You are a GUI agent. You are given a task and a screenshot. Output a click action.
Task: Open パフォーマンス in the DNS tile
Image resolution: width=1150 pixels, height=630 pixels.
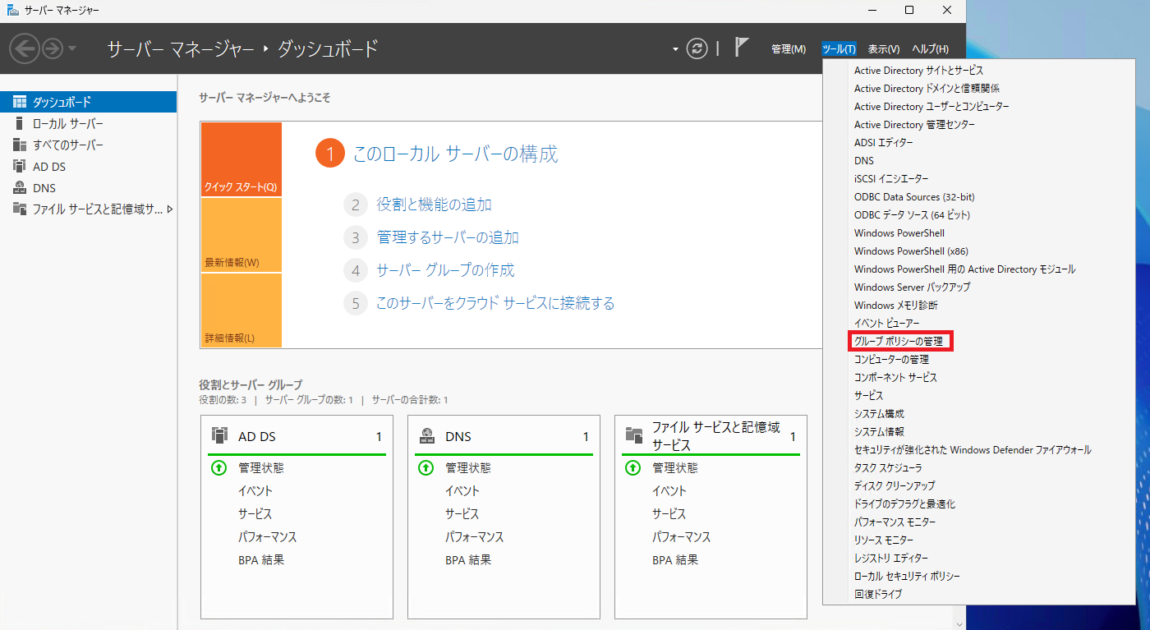click(475, 537)
